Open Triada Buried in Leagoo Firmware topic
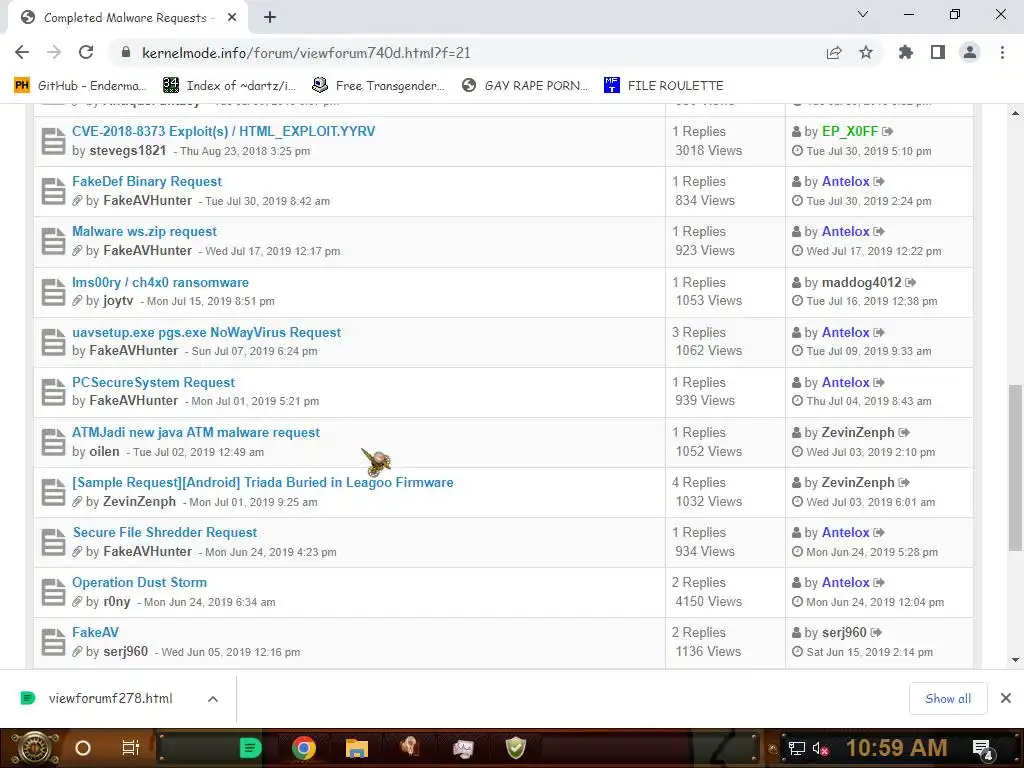The width and height of the screenshot is (1024, 768). tap(263, 483)
